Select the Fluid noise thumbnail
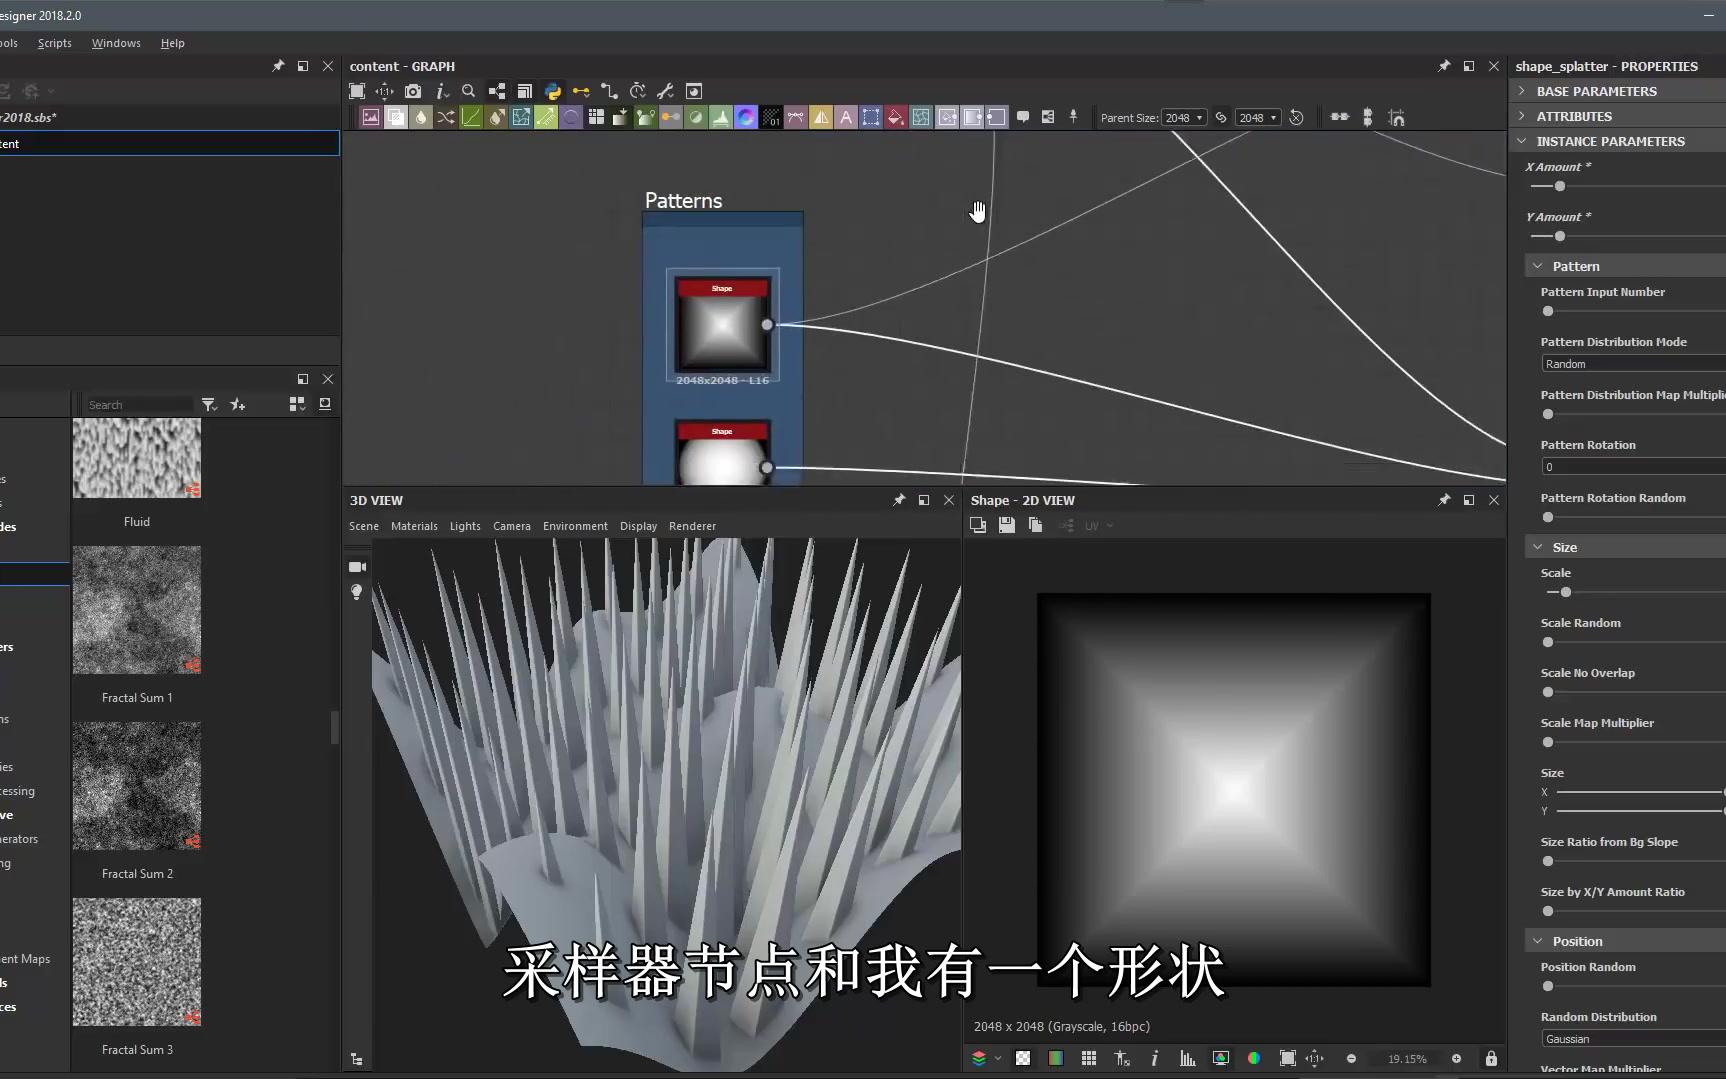Image resolution: width=1726 pixels, height=1079 pixels. 137,458
